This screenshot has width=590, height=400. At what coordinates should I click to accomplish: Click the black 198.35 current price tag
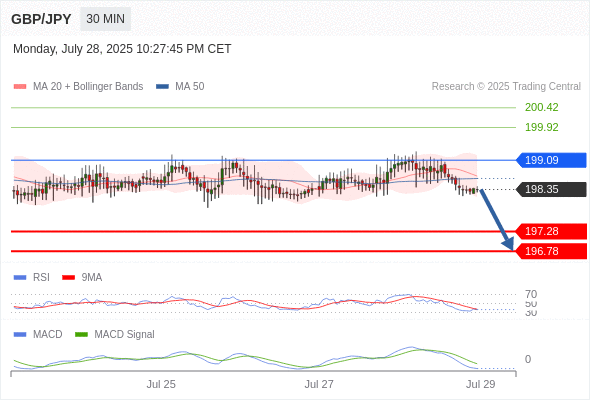[x=551, y=189]
